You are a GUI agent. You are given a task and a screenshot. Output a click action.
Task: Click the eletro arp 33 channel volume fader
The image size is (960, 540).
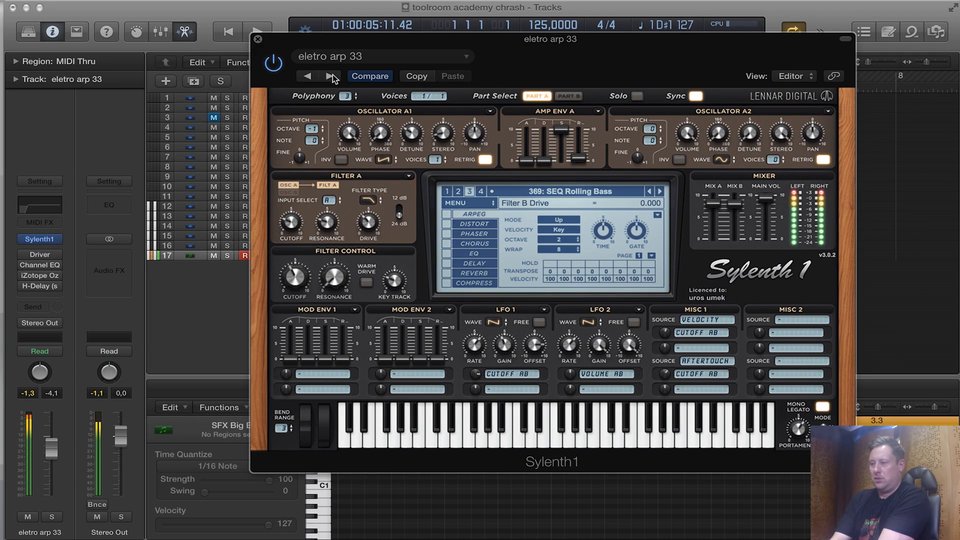pyautogui.click(x=51, y=448)
